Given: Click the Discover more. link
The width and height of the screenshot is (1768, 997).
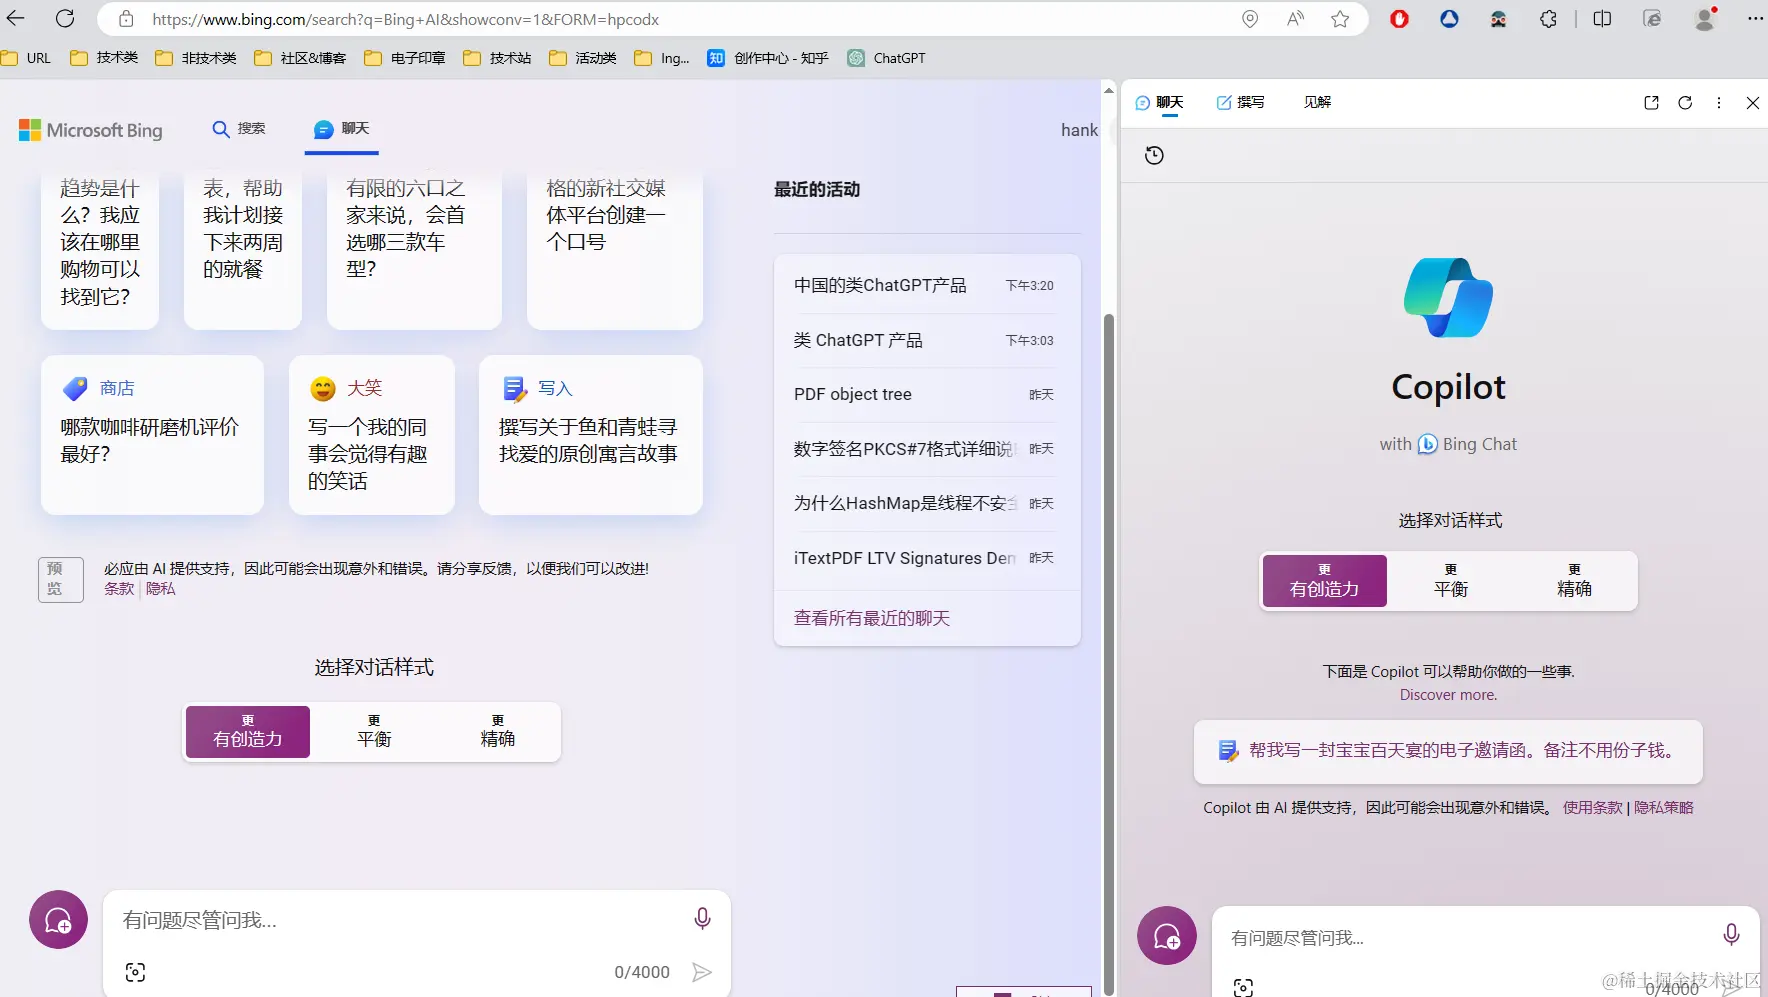Looking at the screenshot, I should [1448, 695].
